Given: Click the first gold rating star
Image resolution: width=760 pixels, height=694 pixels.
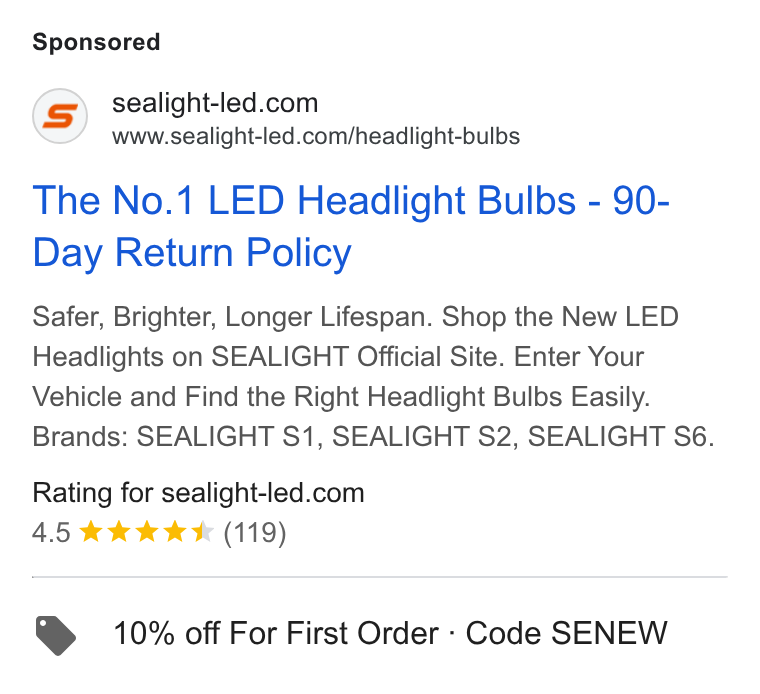Looking at the screenshot, I should (x=91, y=532).
